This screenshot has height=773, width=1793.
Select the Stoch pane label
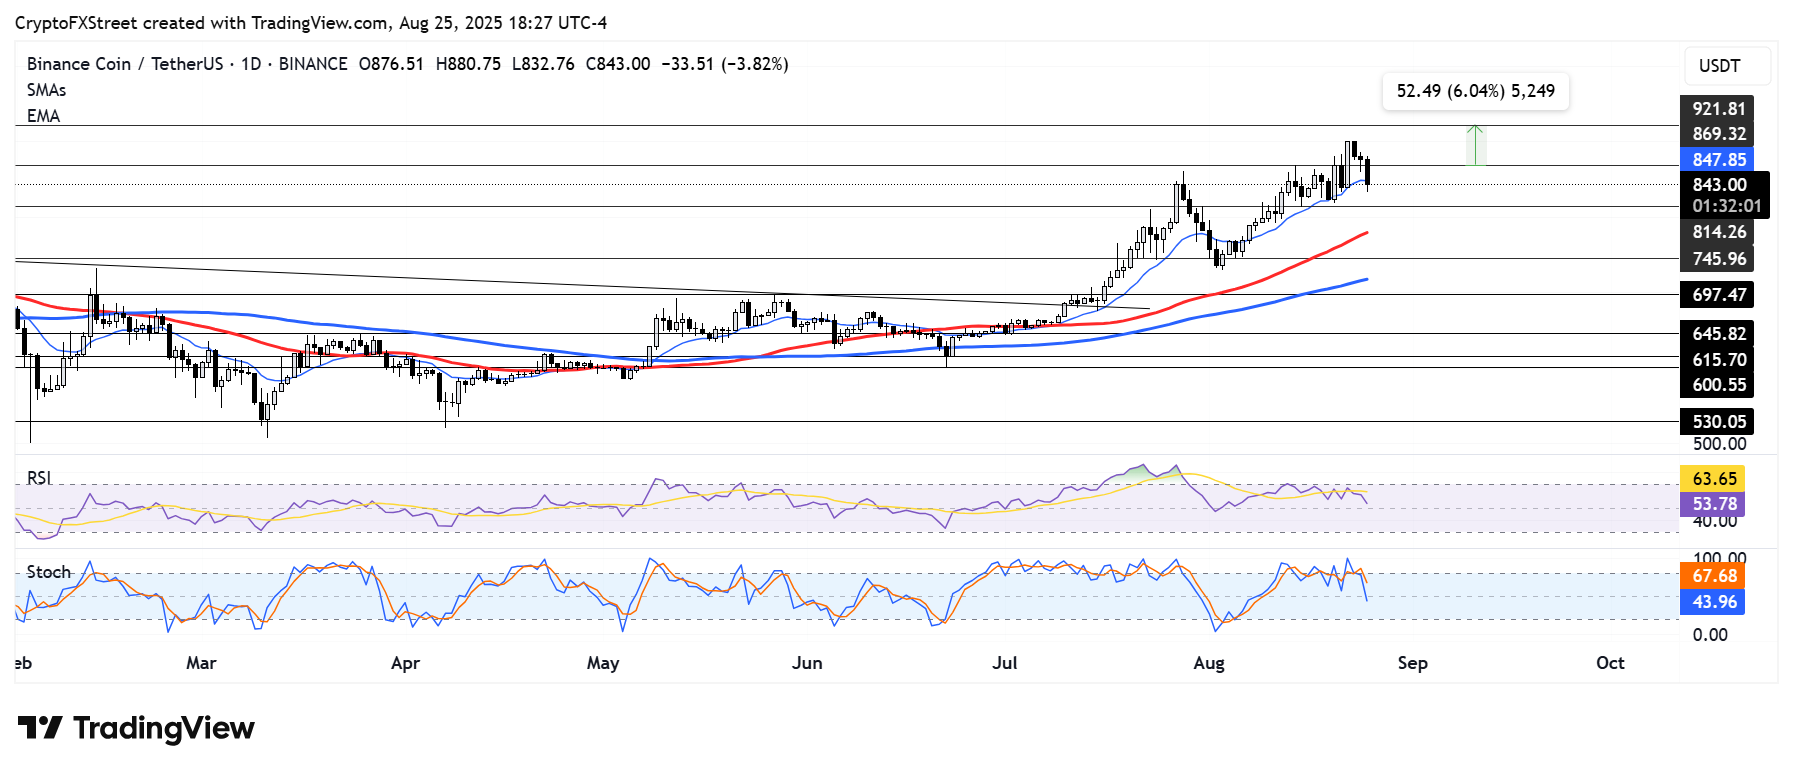coord(48,572)
